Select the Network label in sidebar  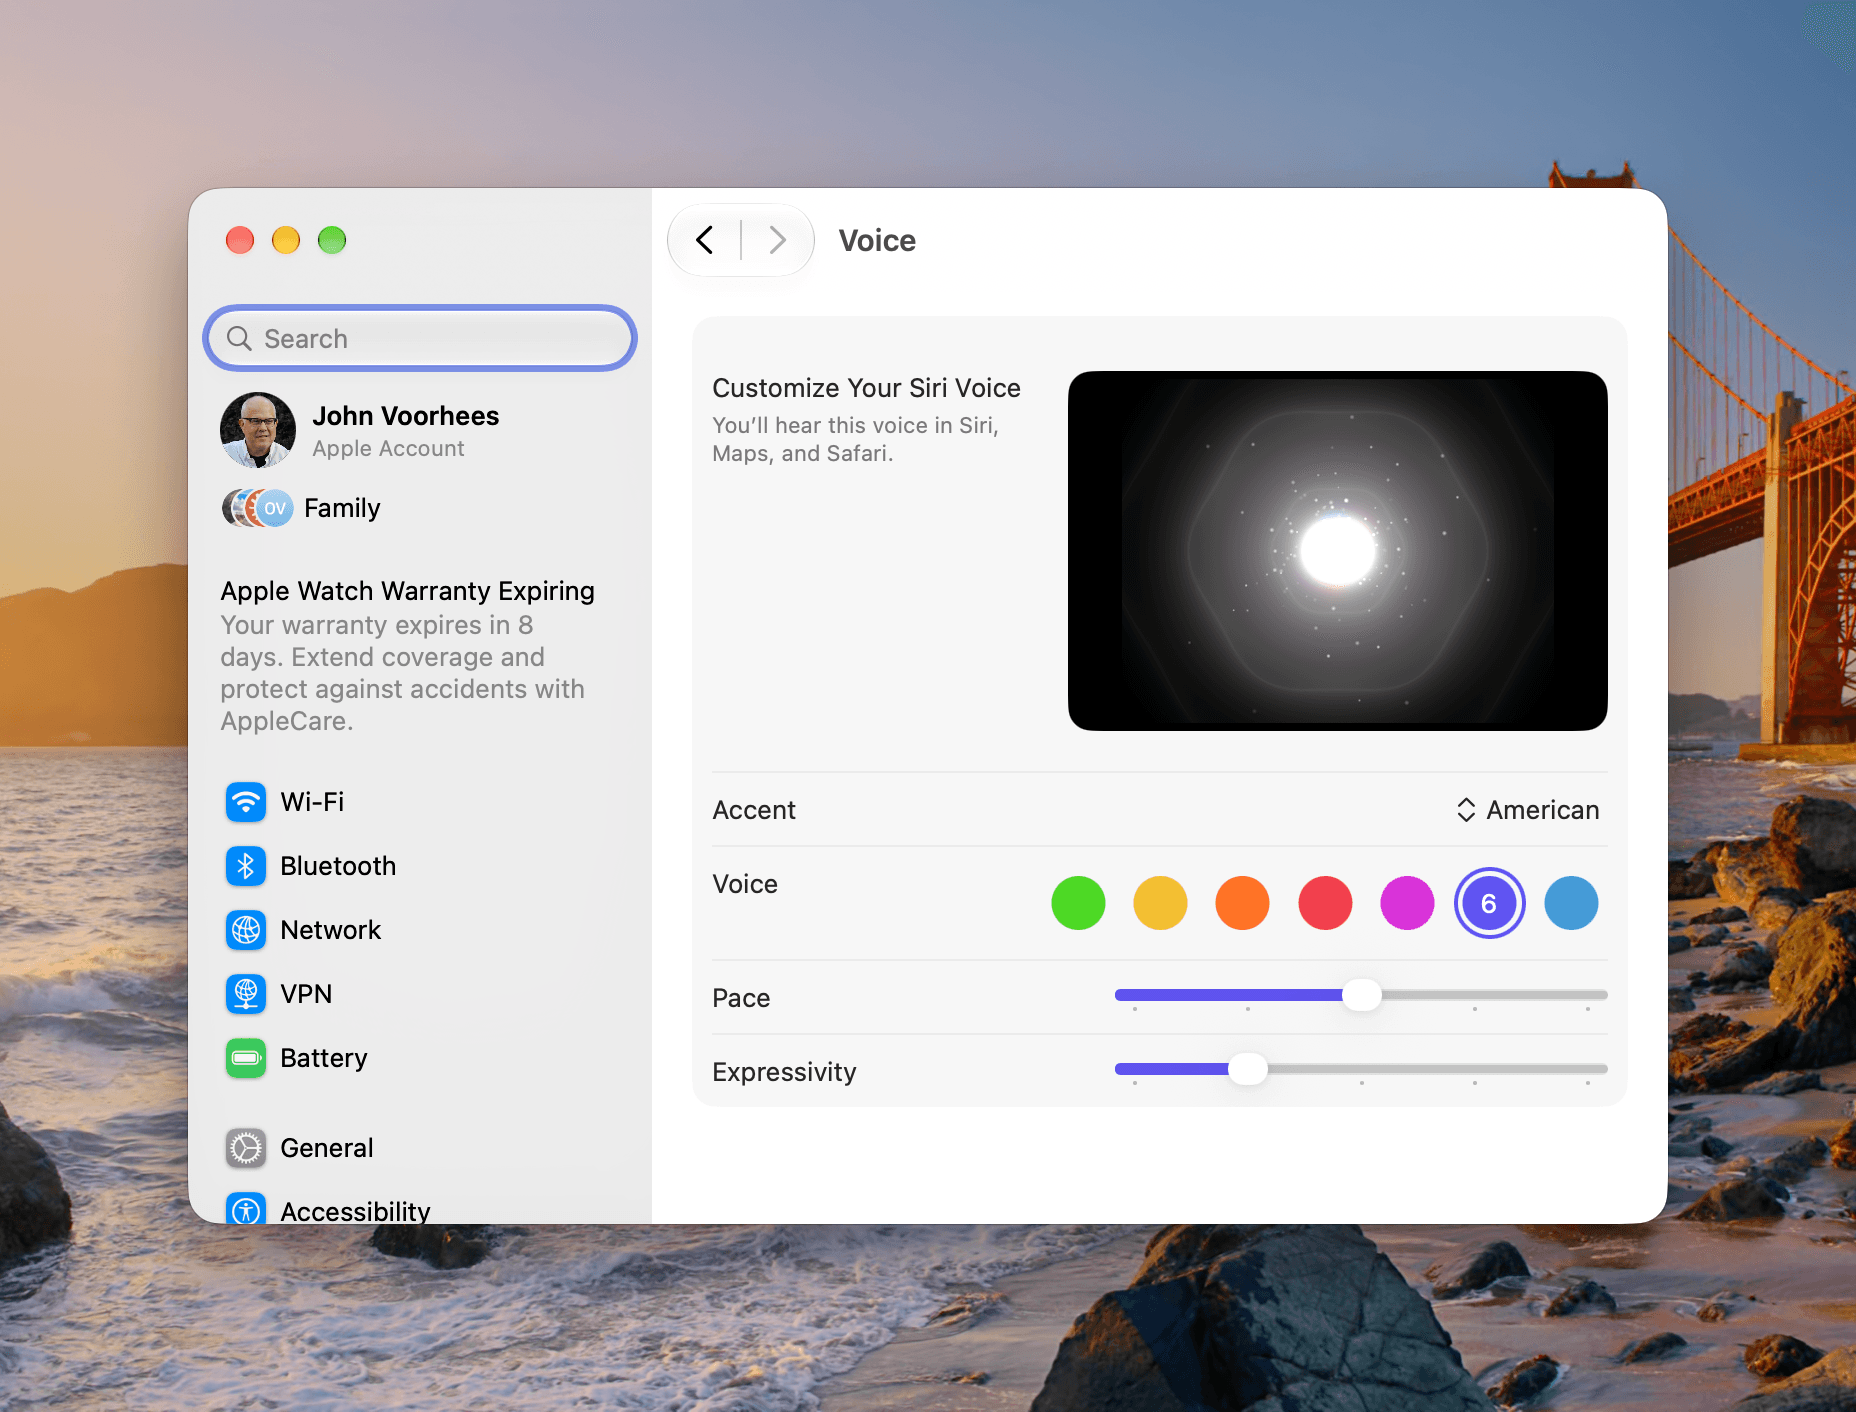click(331, 930)
